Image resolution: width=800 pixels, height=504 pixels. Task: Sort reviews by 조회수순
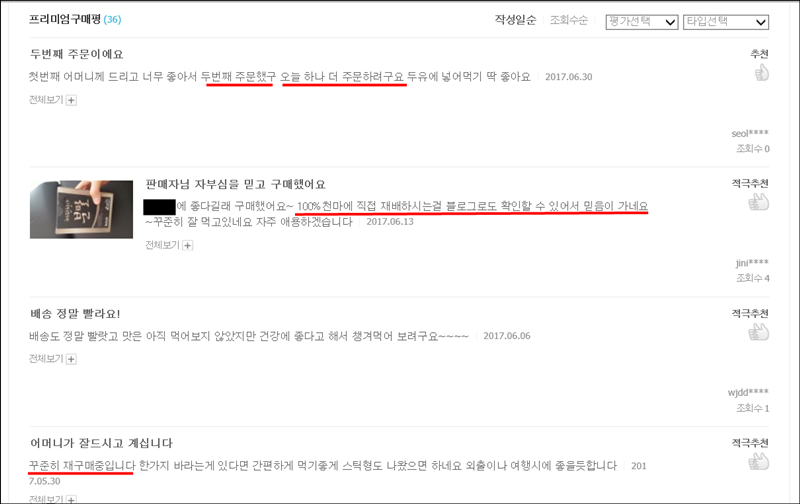[568, 20]
